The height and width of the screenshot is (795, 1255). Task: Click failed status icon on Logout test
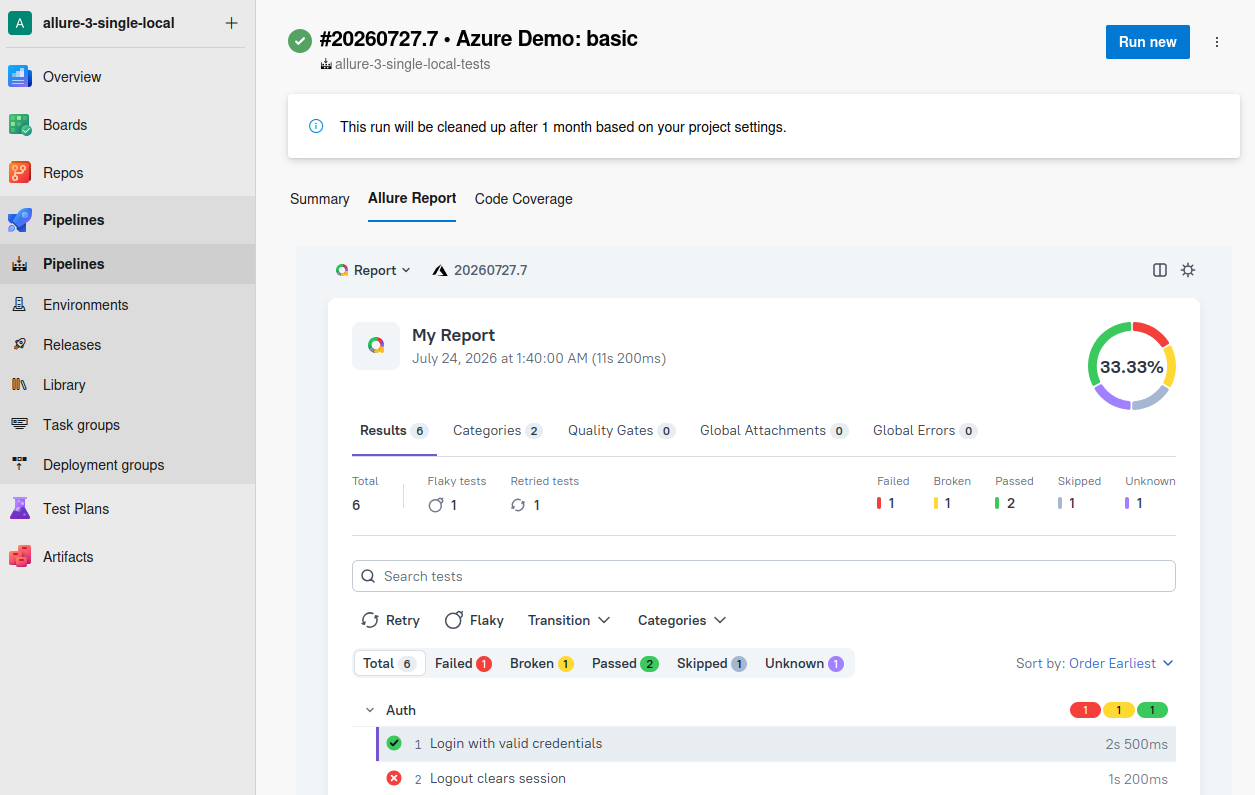[394, 778]
